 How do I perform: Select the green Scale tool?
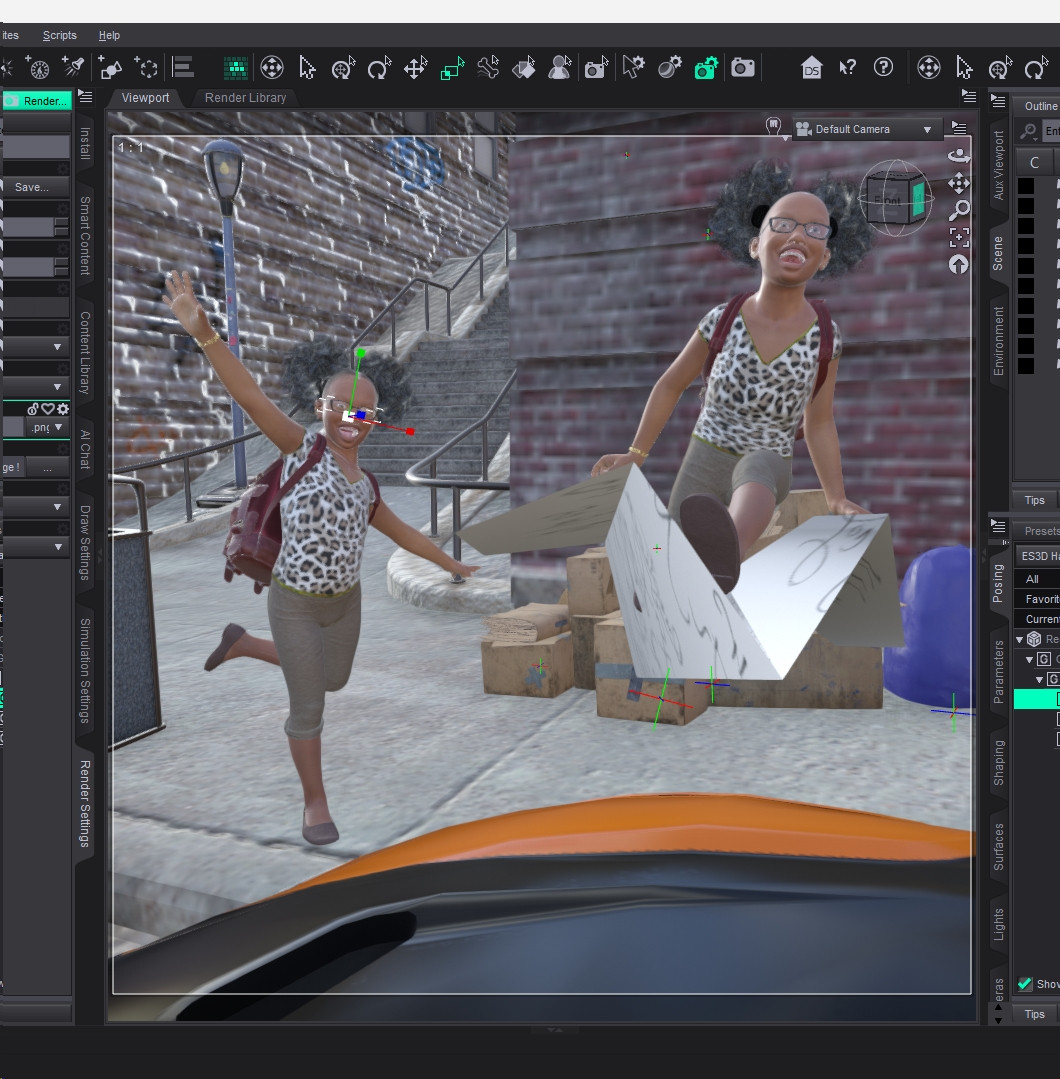pyautogui.click(x=452, y=67)
